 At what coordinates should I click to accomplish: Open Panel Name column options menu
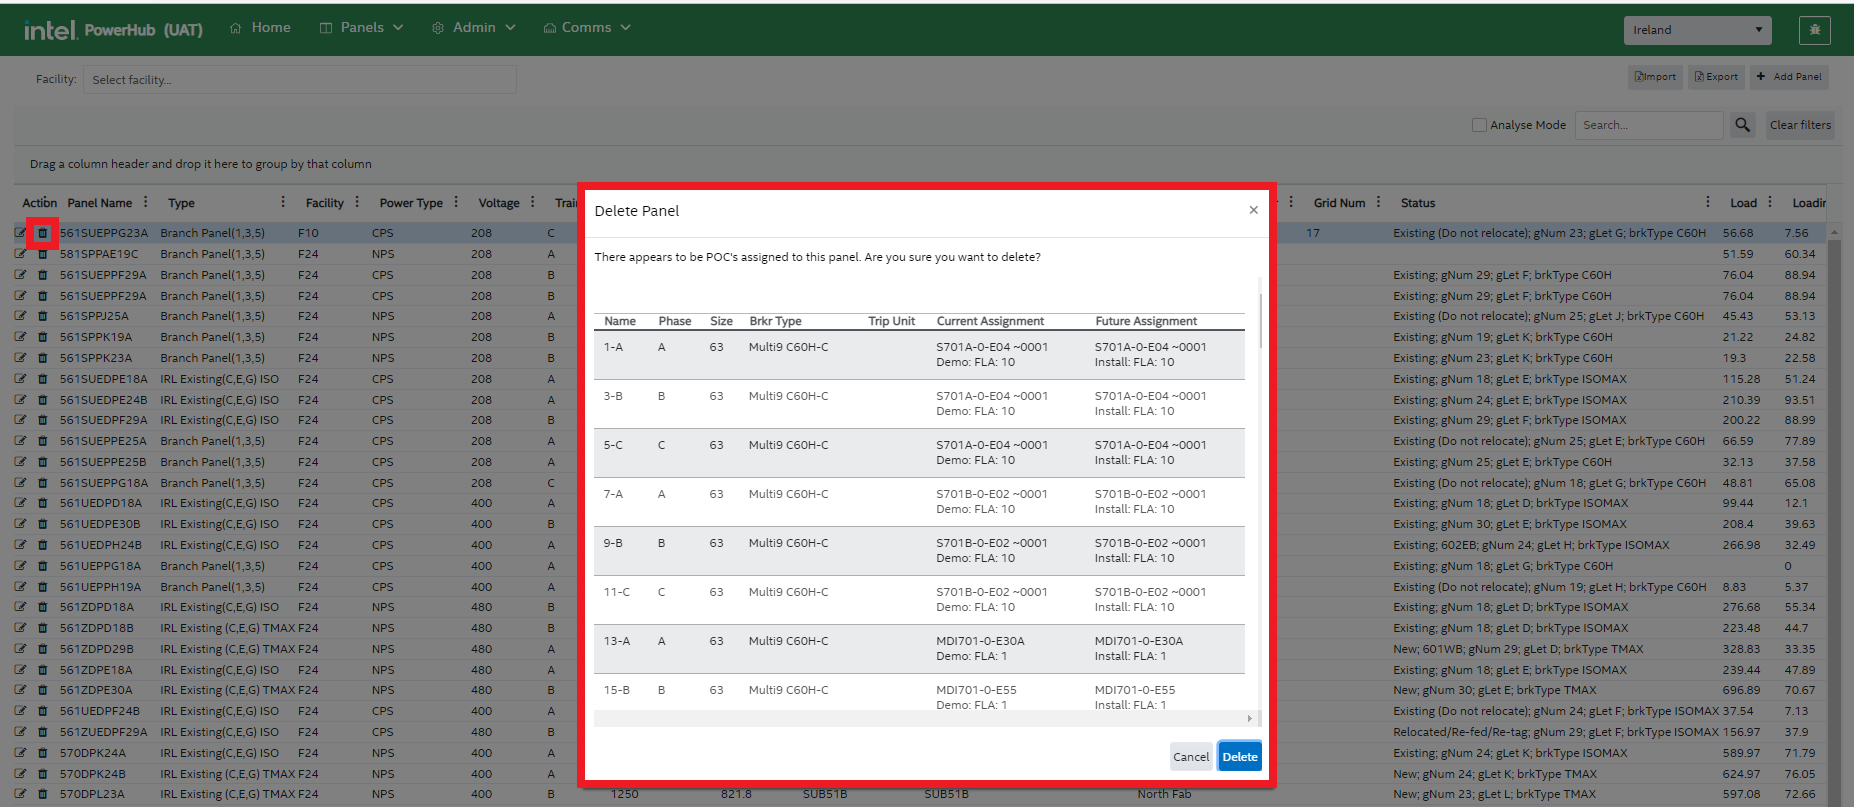coord(146,202)
